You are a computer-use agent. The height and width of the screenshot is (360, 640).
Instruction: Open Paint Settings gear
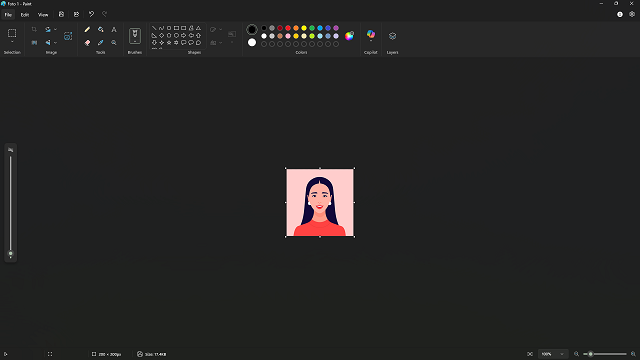point(632,14)
